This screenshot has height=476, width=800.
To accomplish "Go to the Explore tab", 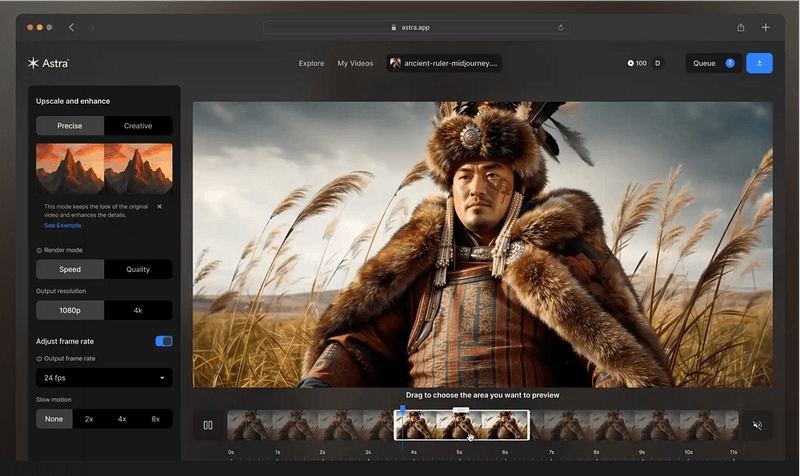I will [x=311, y=63].
